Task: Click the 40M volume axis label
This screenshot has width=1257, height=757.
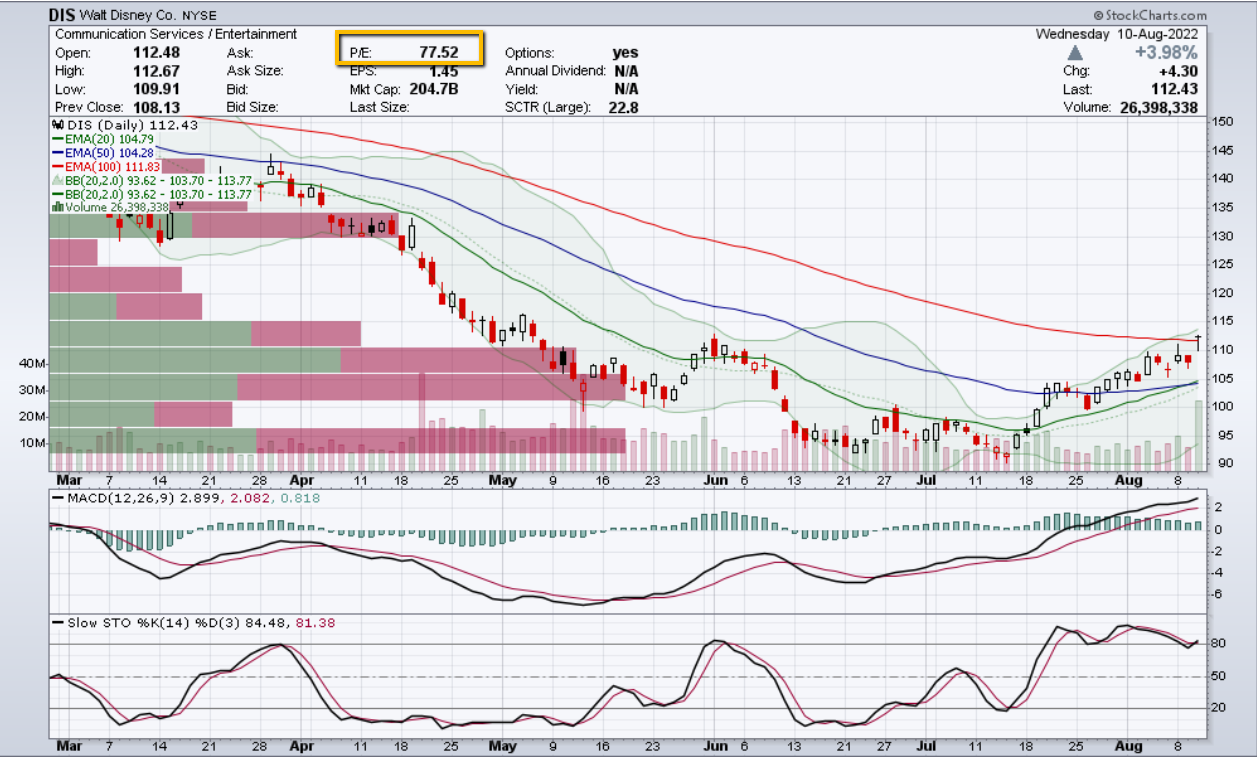Action: (x=32, y=364)
